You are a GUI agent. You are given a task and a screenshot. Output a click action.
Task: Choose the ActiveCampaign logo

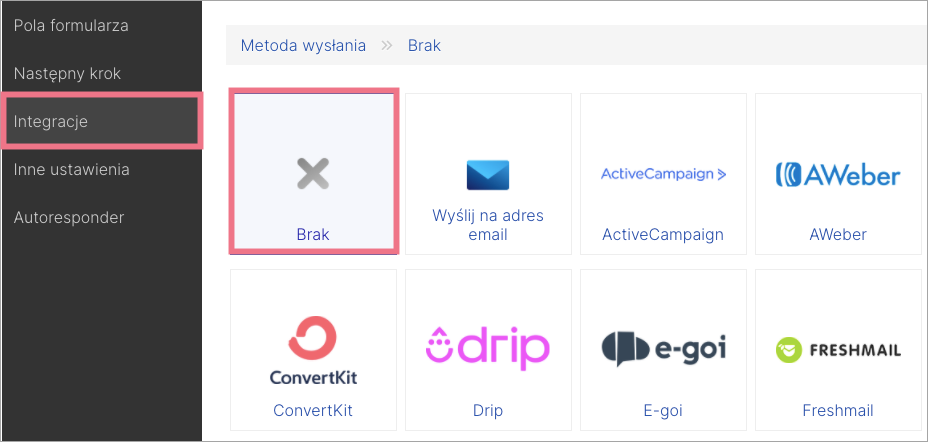[x=663, y=174]
